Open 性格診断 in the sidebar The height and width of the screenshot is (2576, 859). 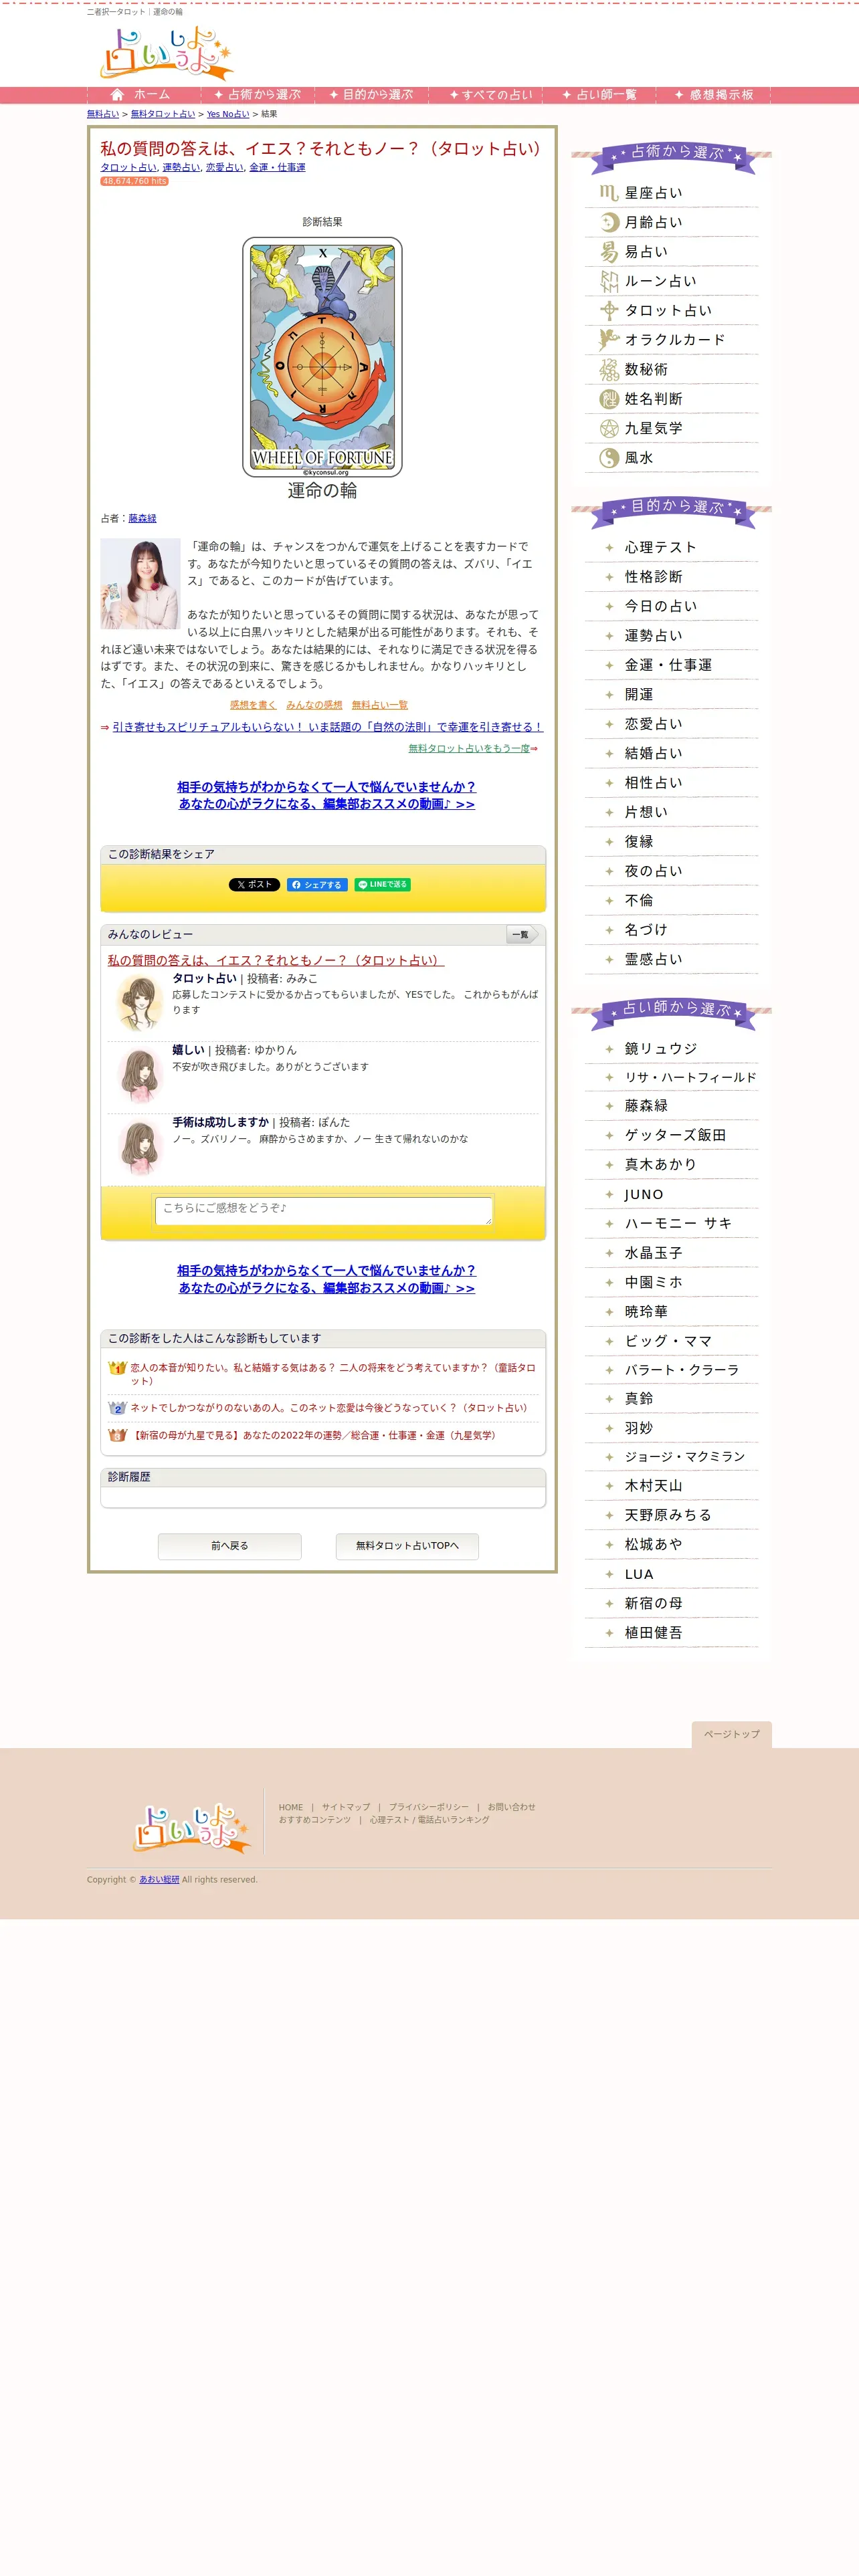[671, 577]
